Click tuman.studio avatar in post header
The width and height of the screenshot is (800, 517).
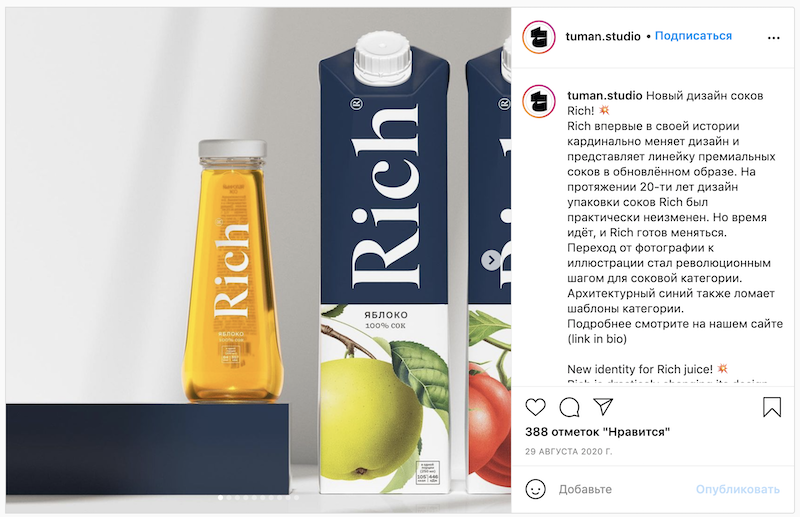[x=539, y=37]
